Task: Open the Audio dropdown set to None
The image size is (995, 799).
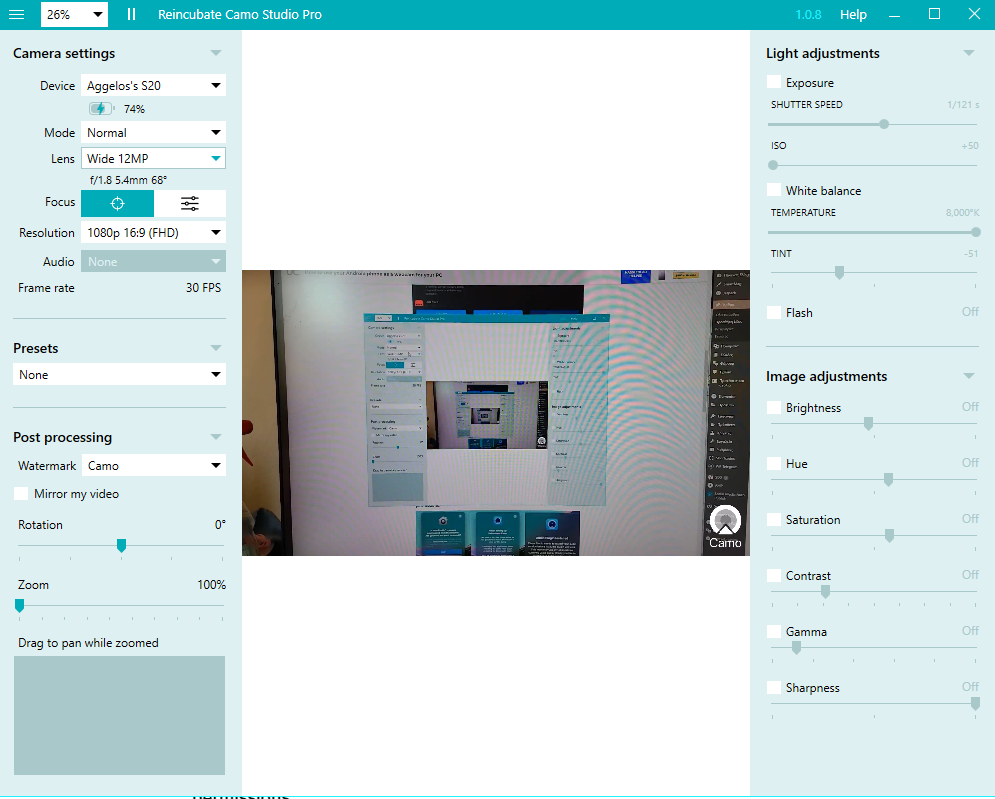Action: (154, 261)
